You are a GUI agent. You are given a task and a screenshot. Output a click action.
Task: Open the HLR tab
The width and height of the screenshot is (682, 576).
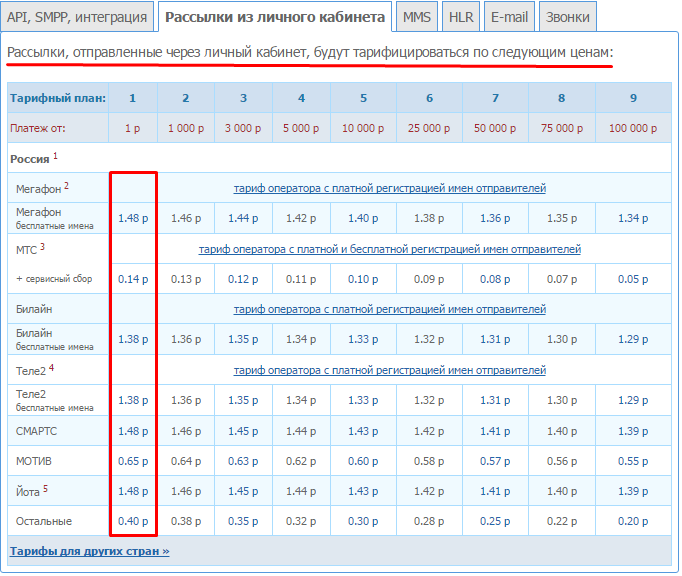pos(461,17)
